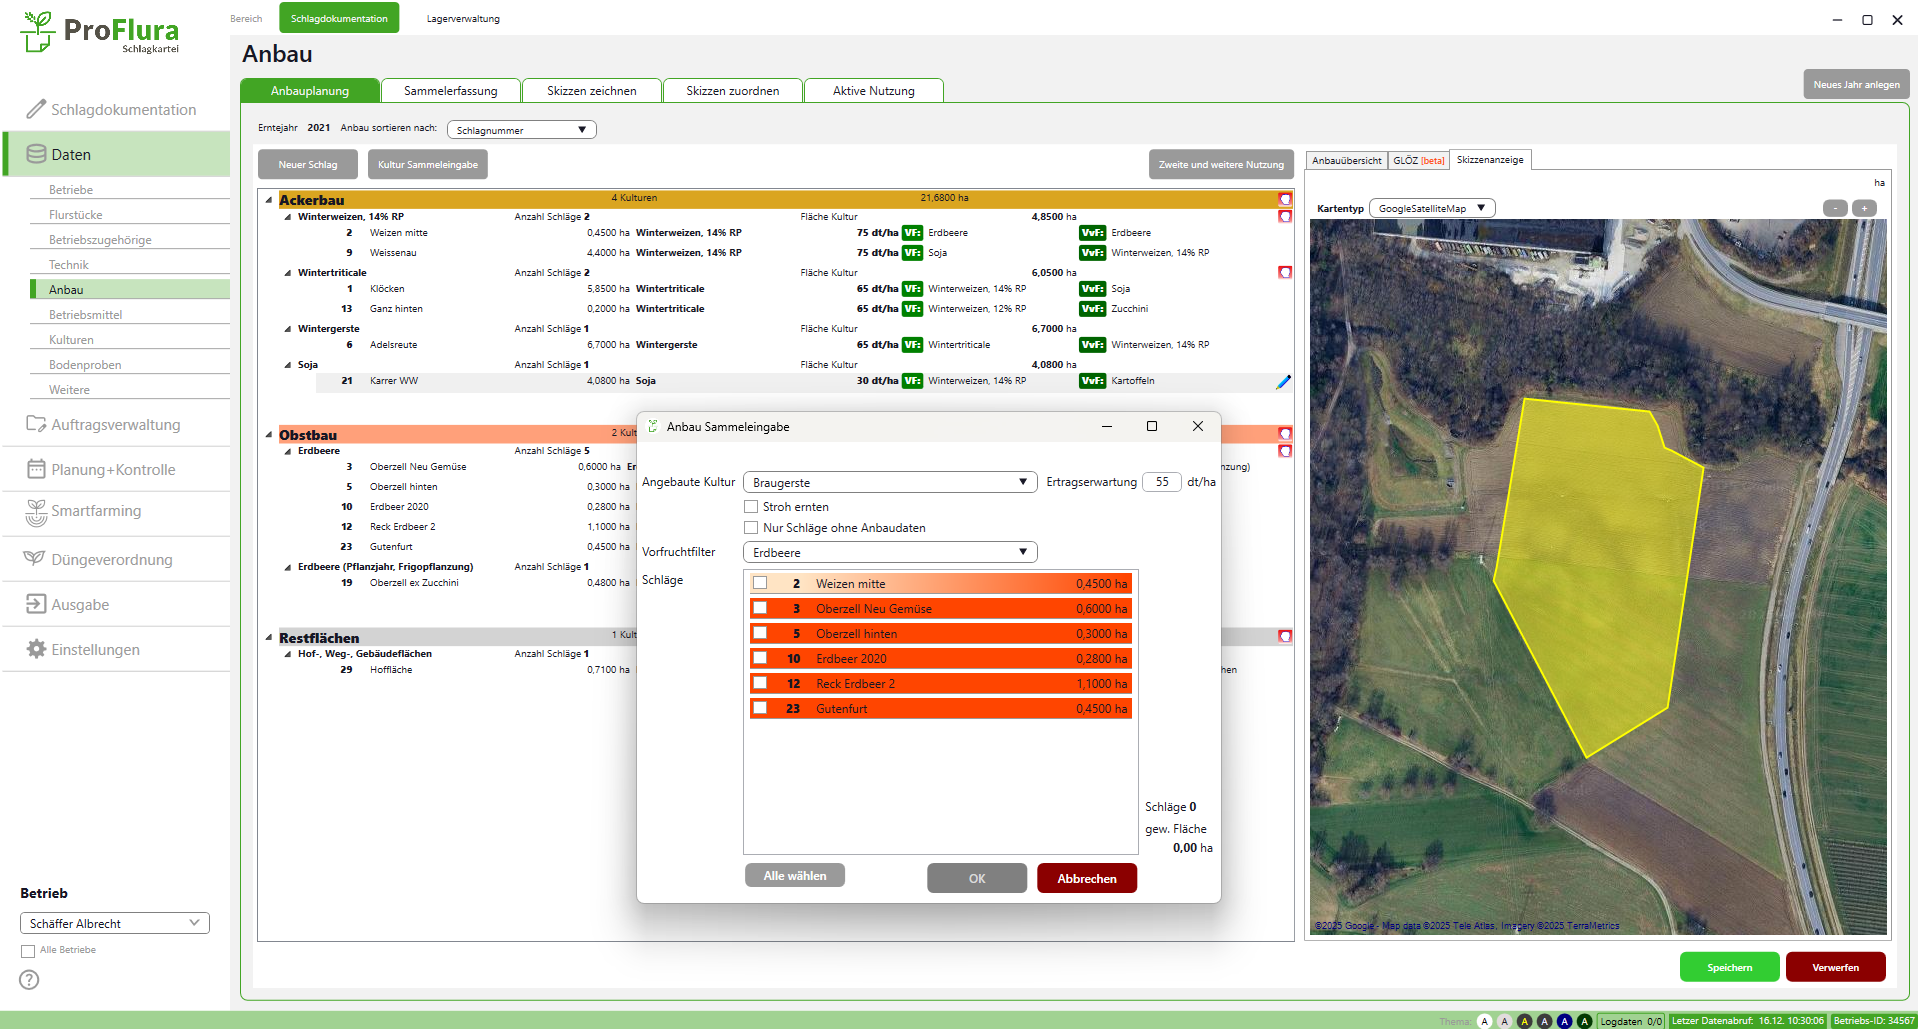Collapse the Obstbau group
The image size is (1918, 1029).
[268, 435]
